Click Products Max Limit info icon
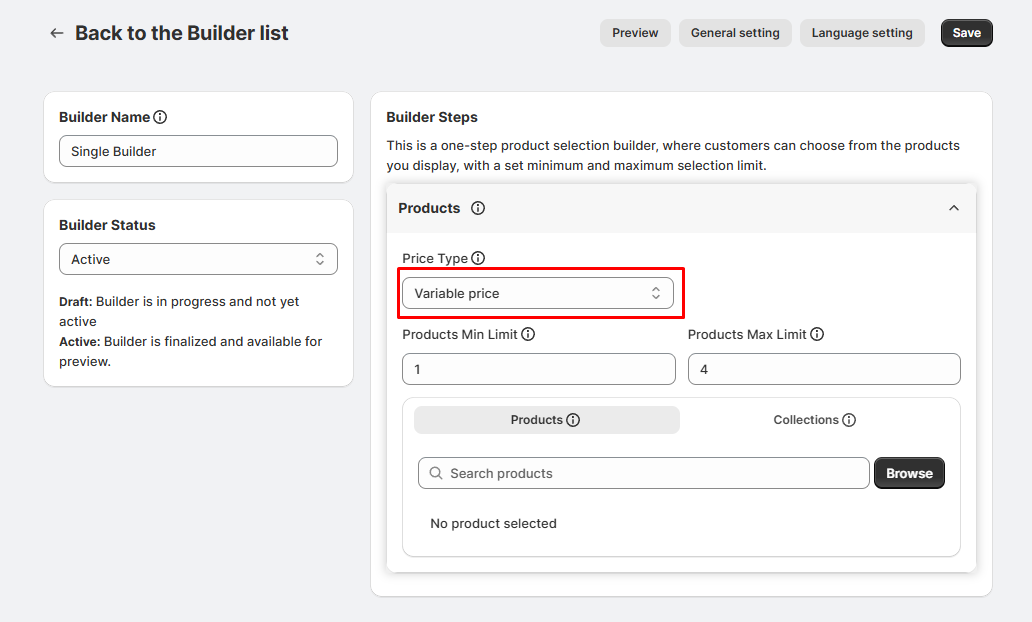The height and width of the screenshot is (622, 1032). [x=817, y=334]
